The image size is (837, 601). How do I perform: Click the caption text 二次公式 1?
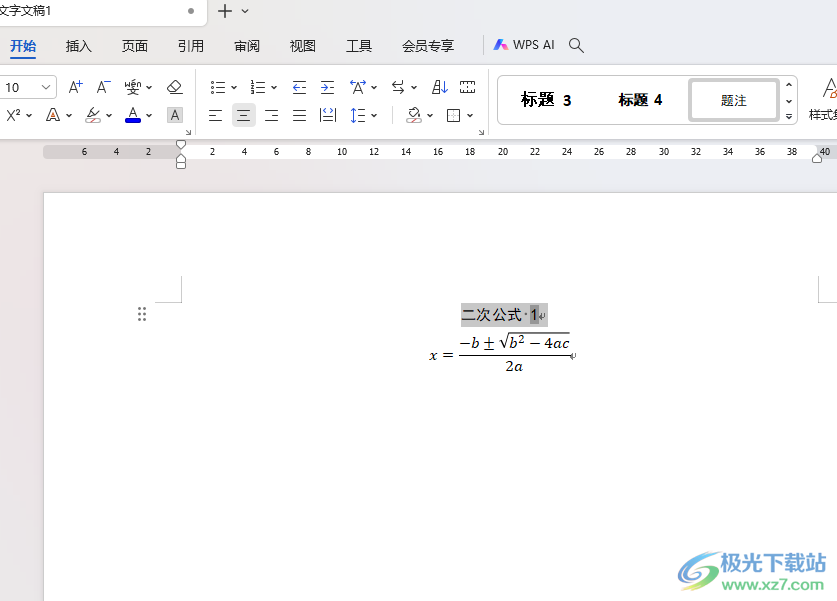pyautogui.click(x=500, y=315)
